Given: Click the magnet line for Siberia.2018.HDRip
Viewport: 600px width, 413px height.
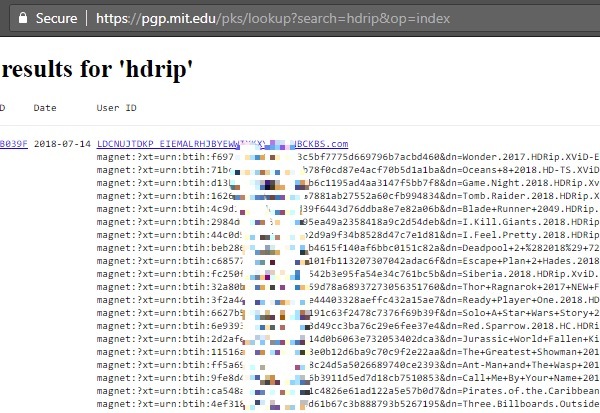Looking at the screenshot, I should (x=348, y=274).
